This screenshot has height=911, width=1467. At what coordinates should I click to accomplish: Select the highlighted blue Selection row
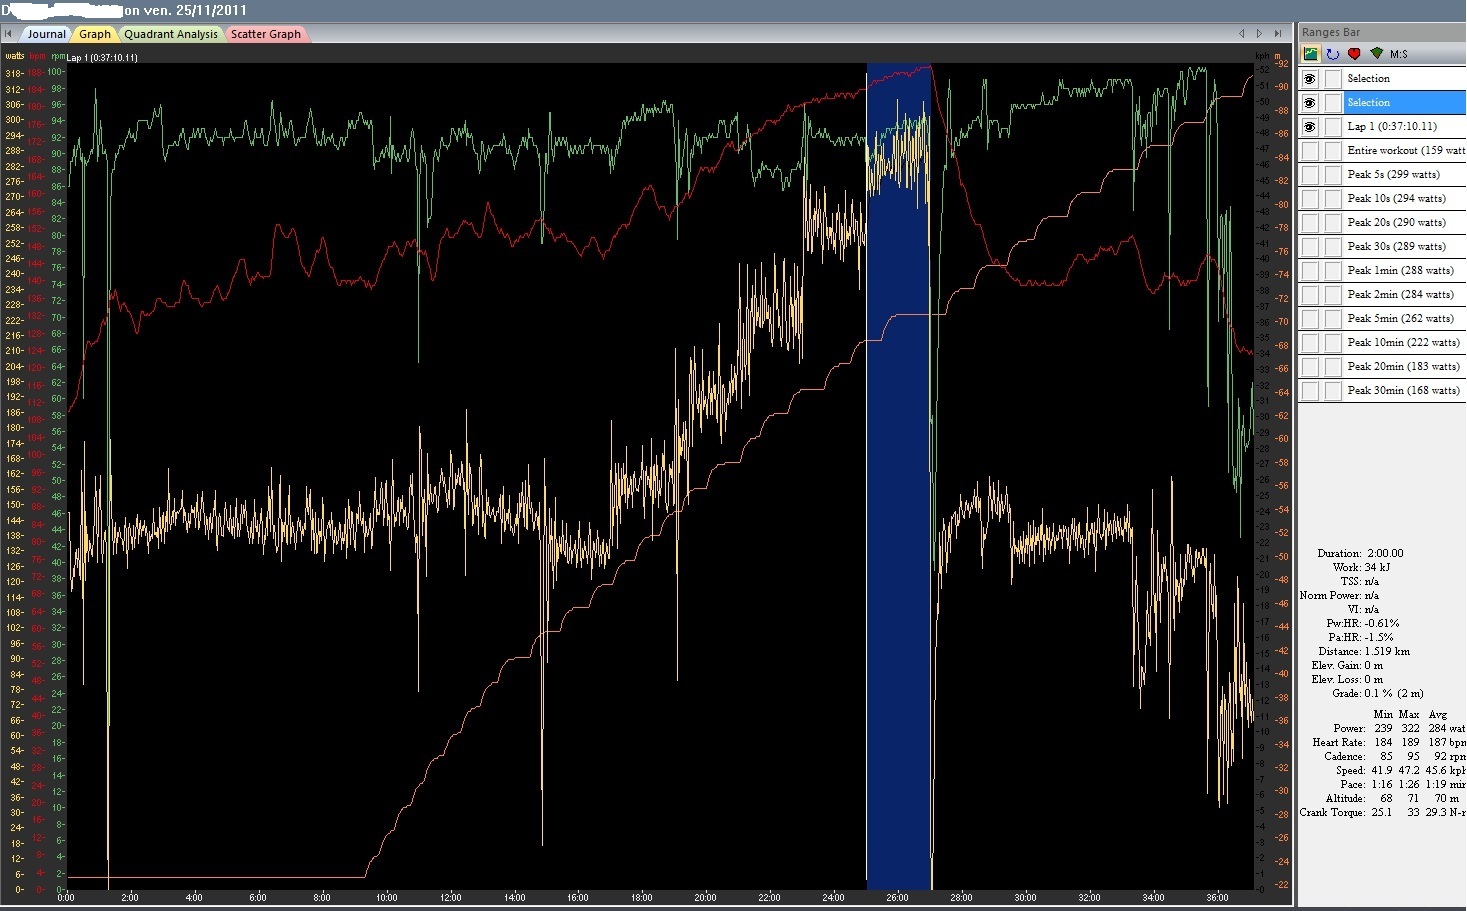[1405, 103]
